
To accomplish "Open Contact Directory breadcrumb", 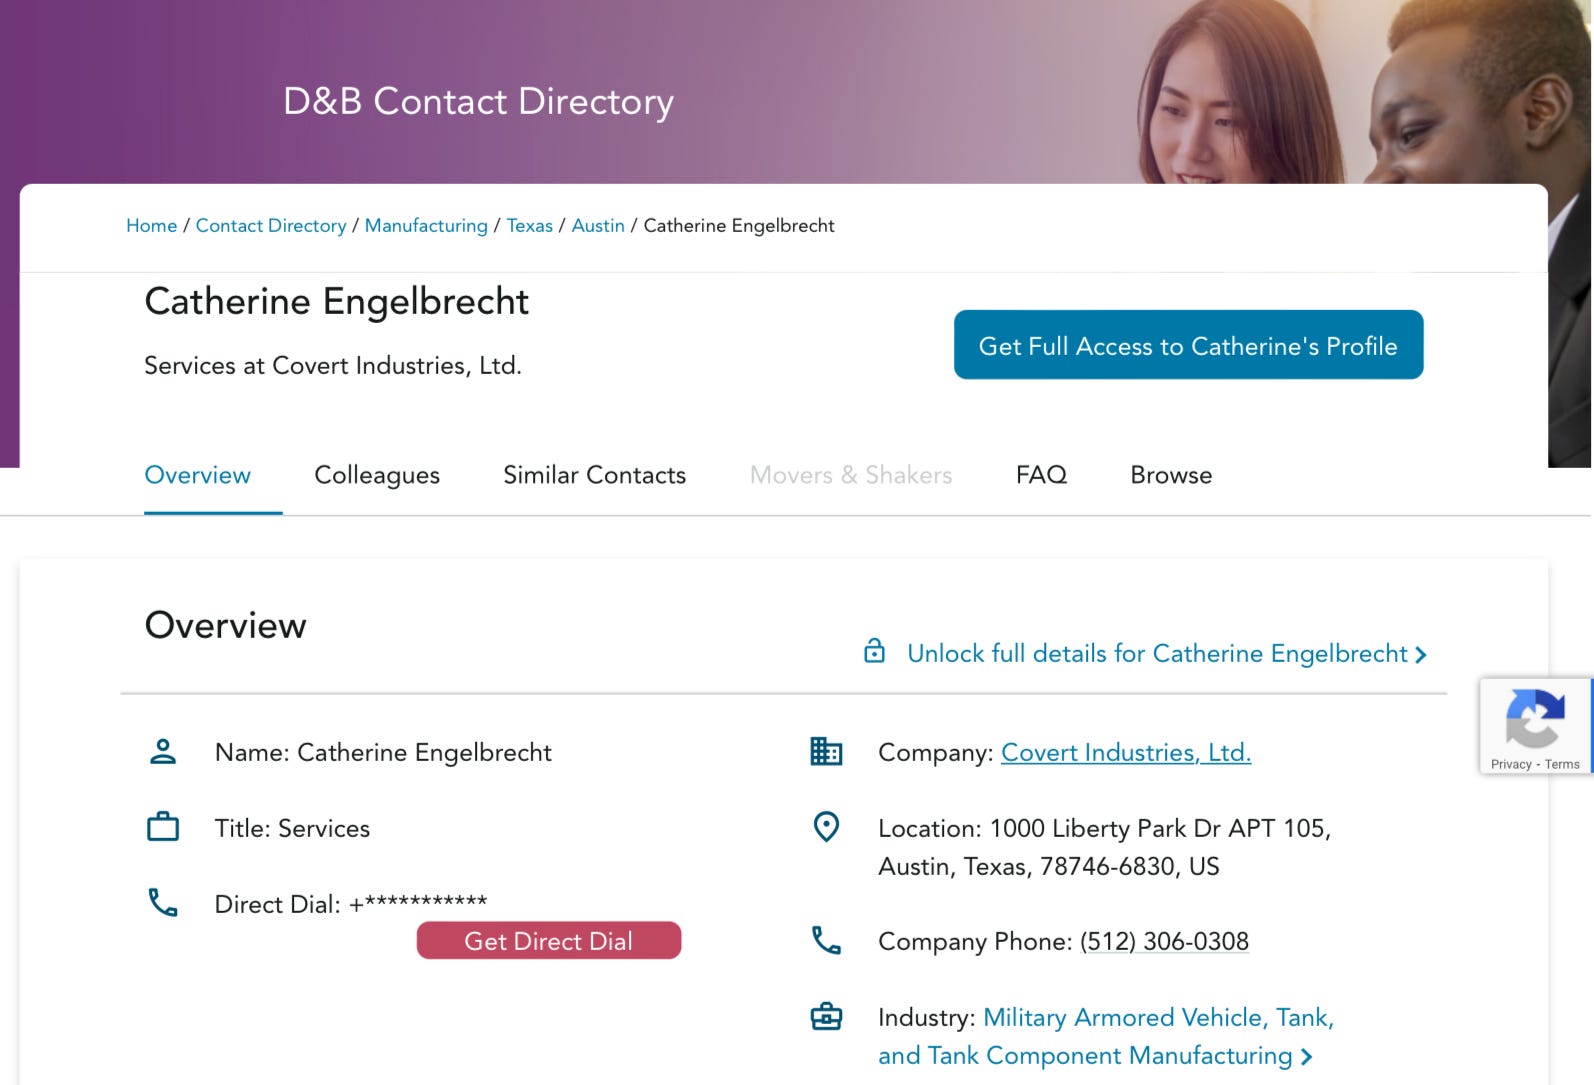I will click(x=271, y=226).
